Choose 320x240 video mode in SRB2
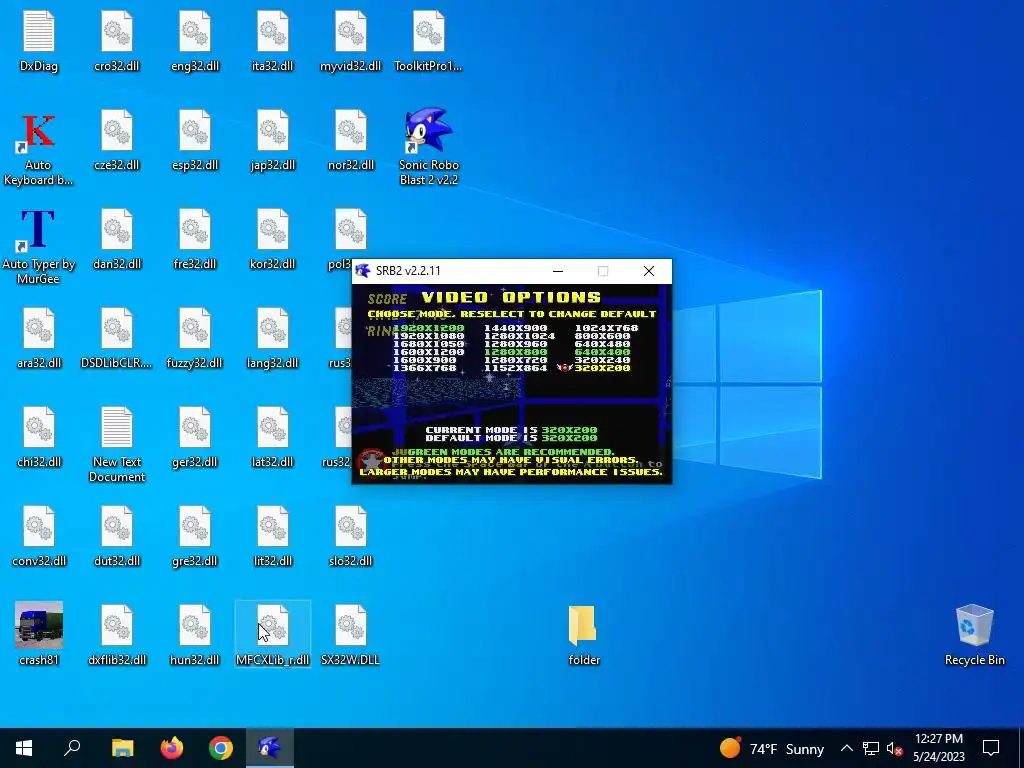 tap(602, 360)
